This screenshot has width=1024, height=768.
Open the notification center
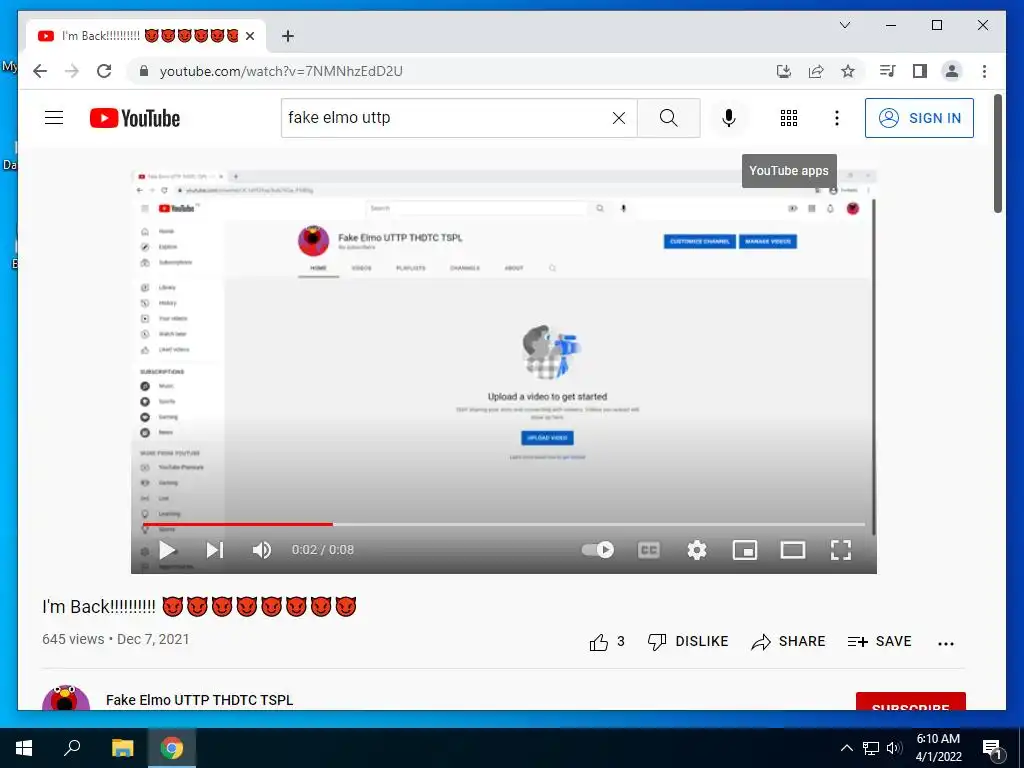pyautogui.click(x=993, y=748)
